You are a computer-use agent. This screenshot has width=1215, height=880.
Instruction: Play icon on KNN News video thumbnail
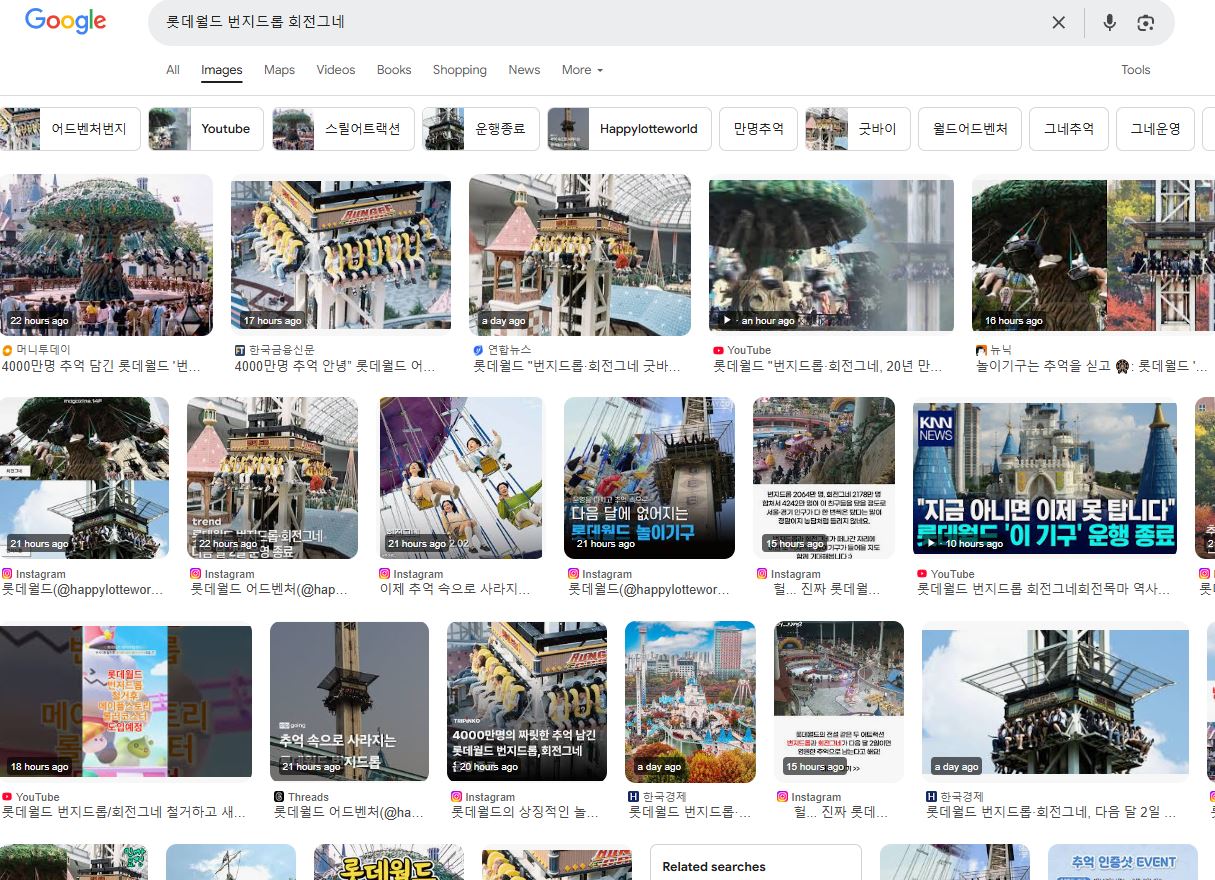click(x=932, y=544)
